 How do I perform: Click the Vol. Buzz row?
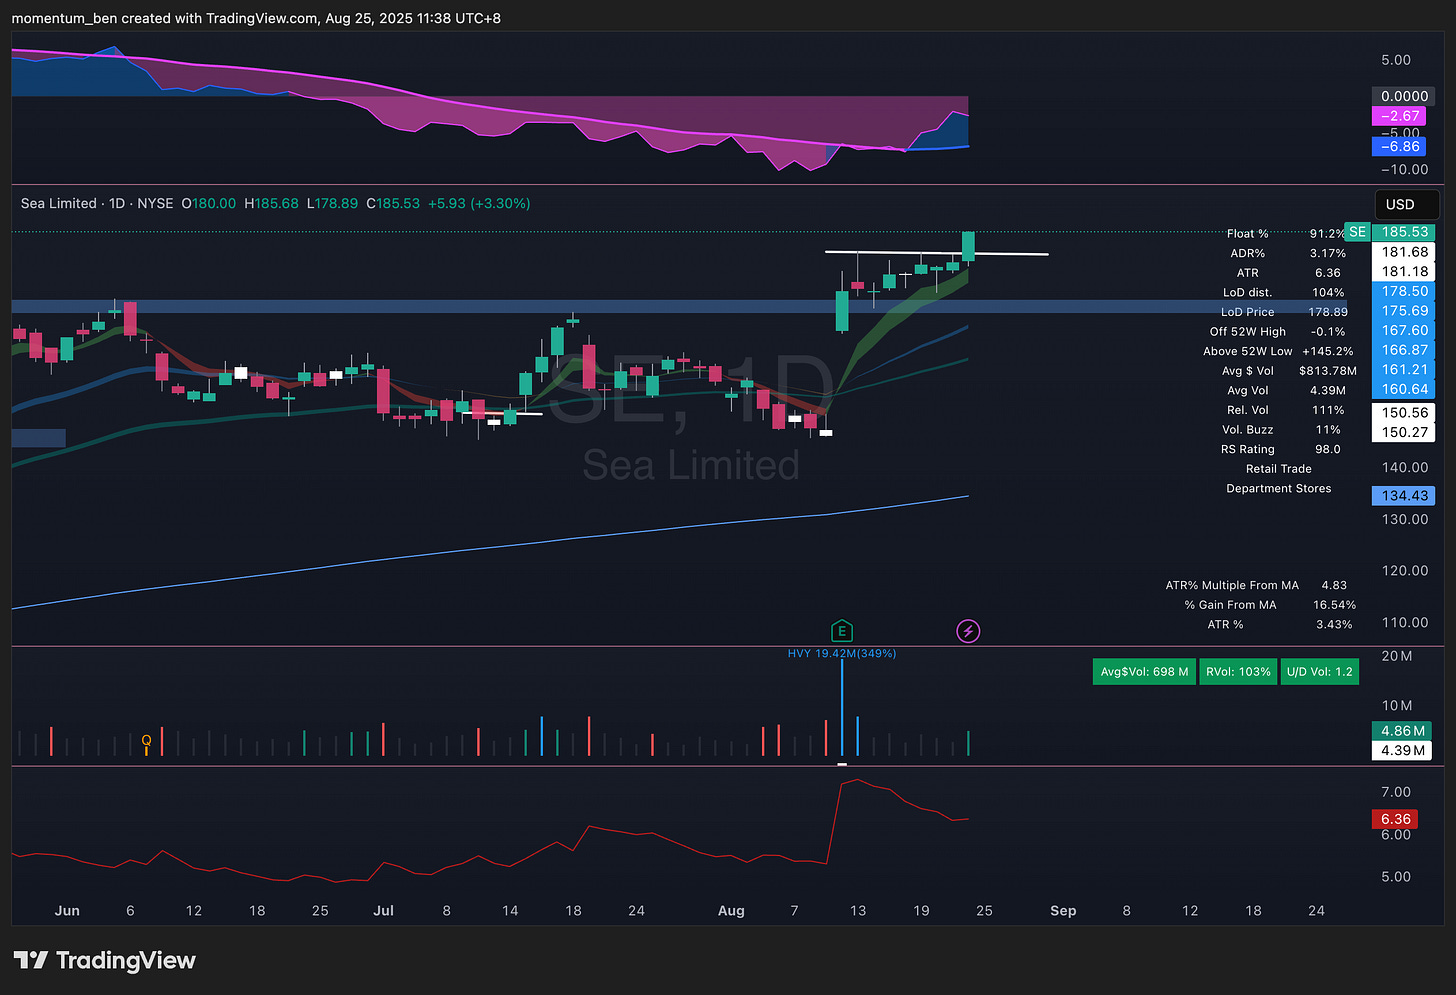1281,429
